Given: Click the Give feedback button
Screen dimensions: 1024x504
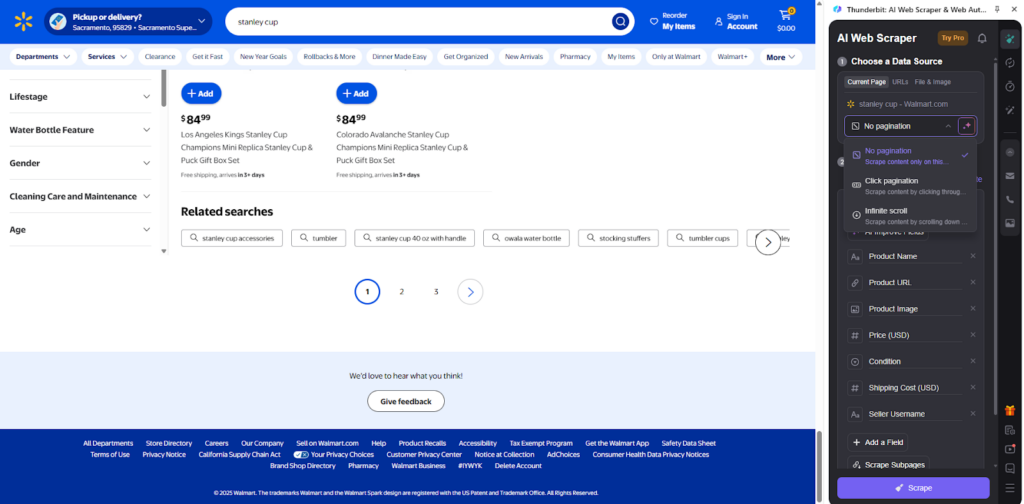Looking at the screenshot, I should pyautogui.click(x=406, y=402).
